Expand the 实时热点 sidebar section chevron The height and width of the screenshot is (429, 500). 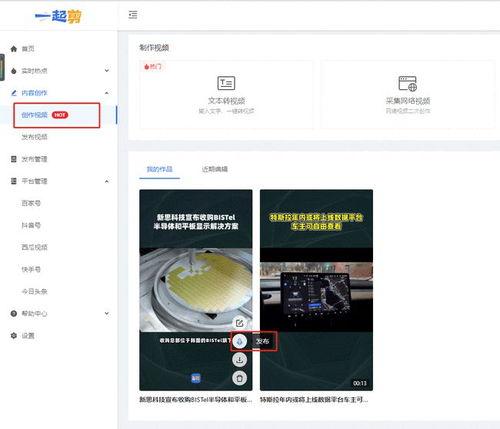point(107,70)
